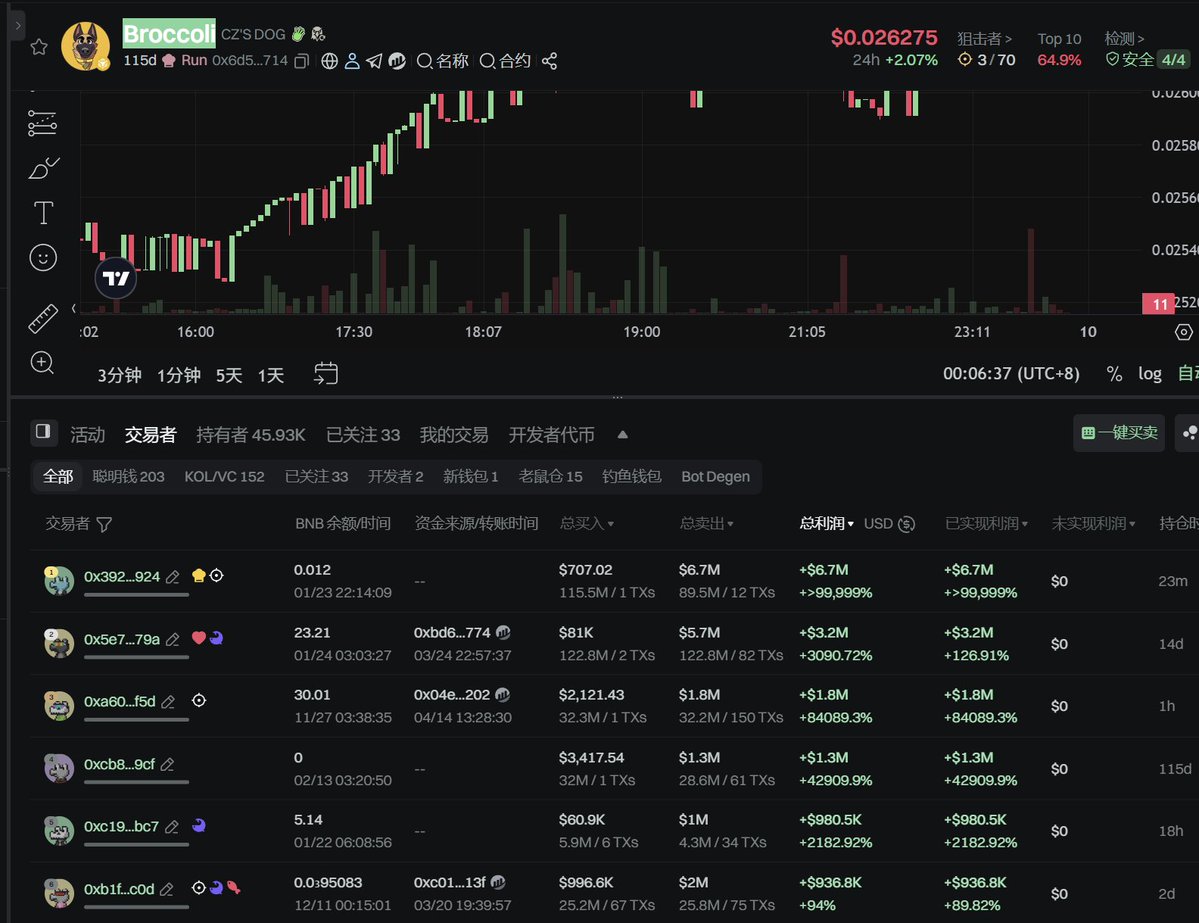1199x923 pixels.
Task: Click the TradingView logo on the chart
Action: (x=115, y=278)
